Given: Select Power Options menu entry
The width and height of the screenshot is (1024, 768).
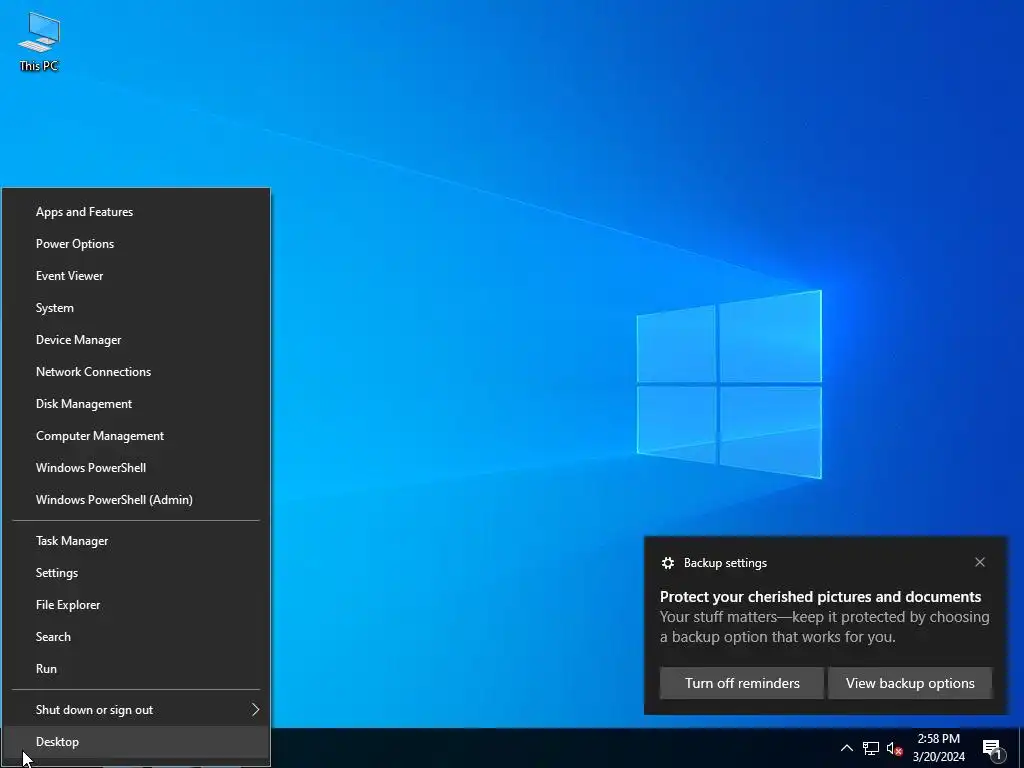Looking at the screenshot, I should (136, 244).
